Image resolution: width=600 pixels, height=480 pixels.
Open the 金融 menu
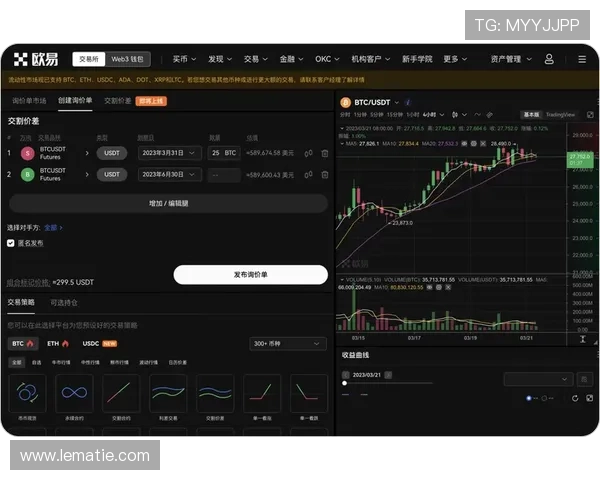[x=291, y=59]
